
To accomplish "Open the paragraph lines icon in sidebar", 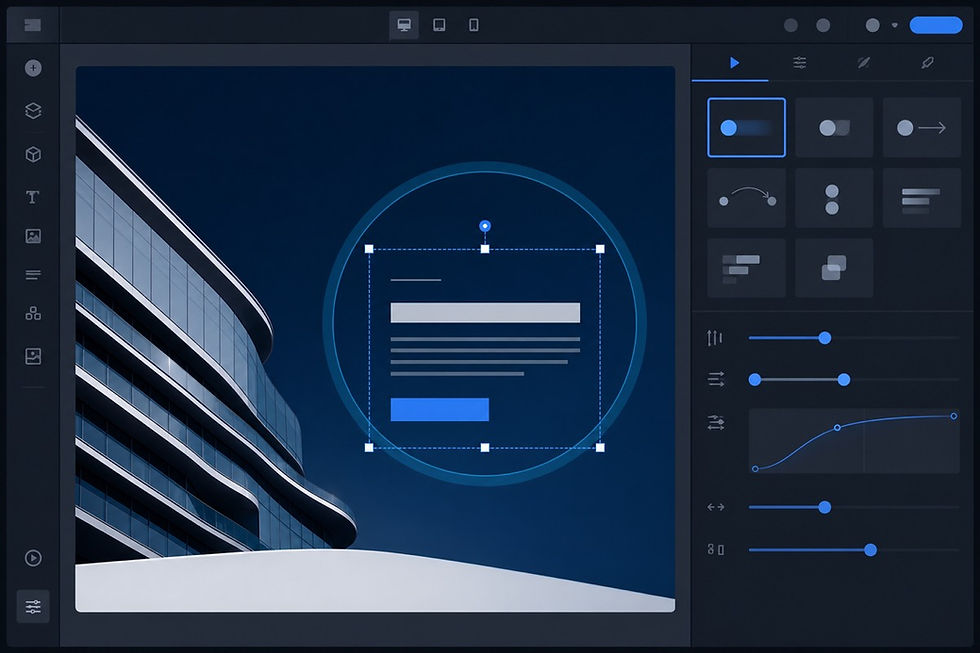I will (x=33, y=275).
